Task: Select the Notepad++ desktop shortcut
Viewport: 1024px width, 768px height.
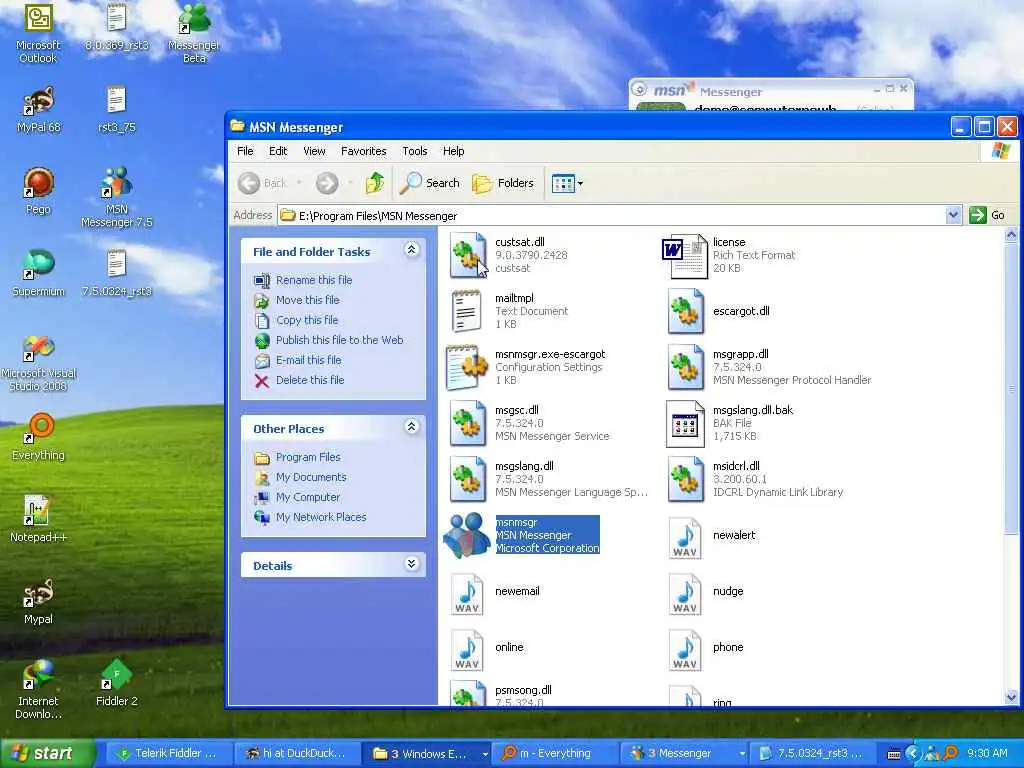Action: tap(38, 519)
